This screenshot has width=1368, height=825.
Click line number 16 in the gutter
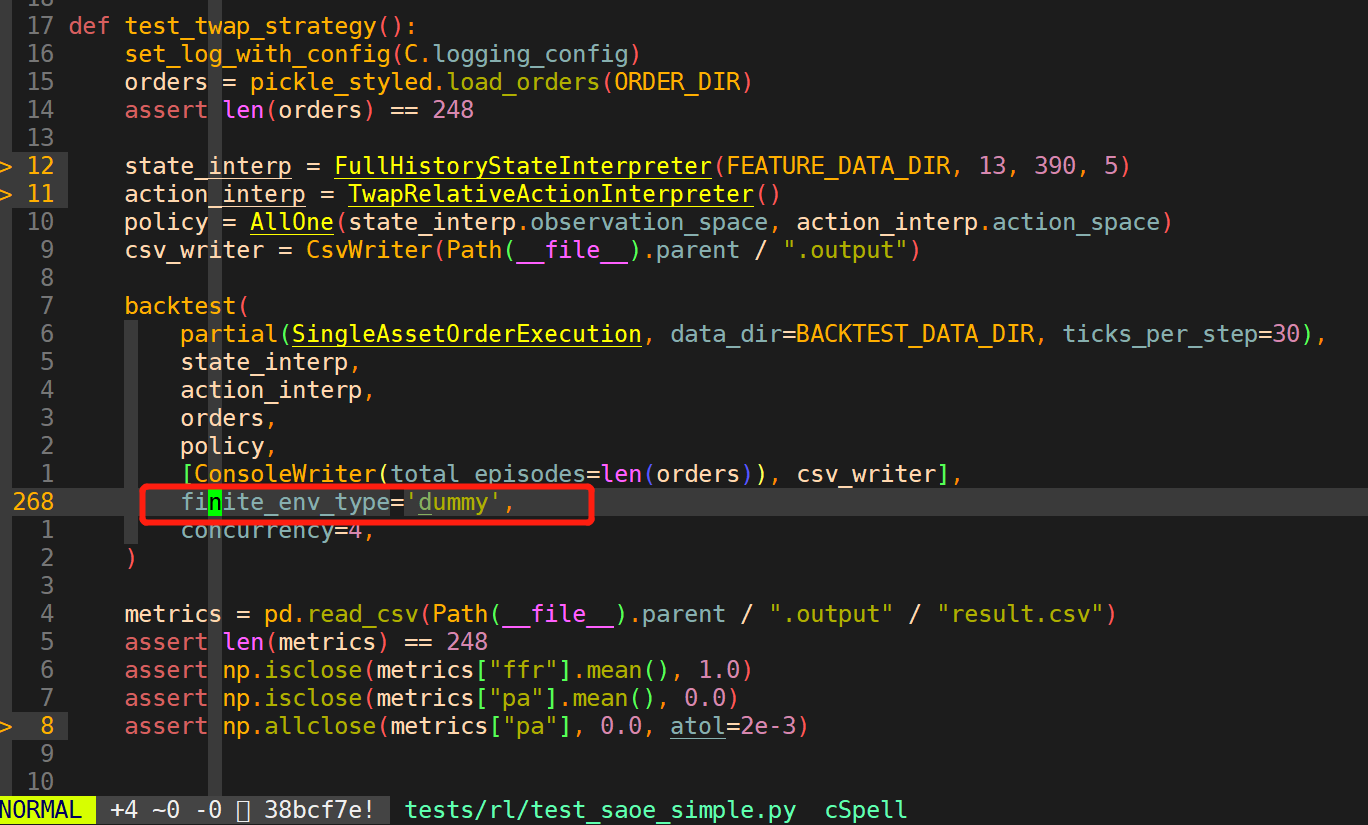41,53
